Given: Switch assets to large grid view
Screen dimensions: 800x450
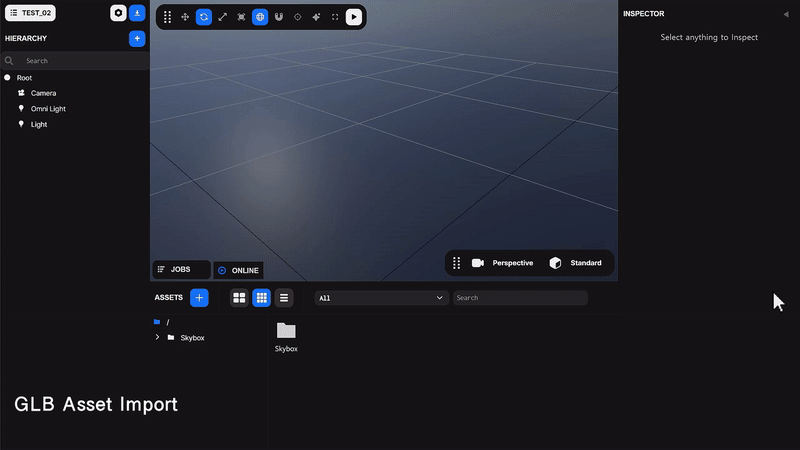Looking at the screenshot, I should click(x=239, y=298).
